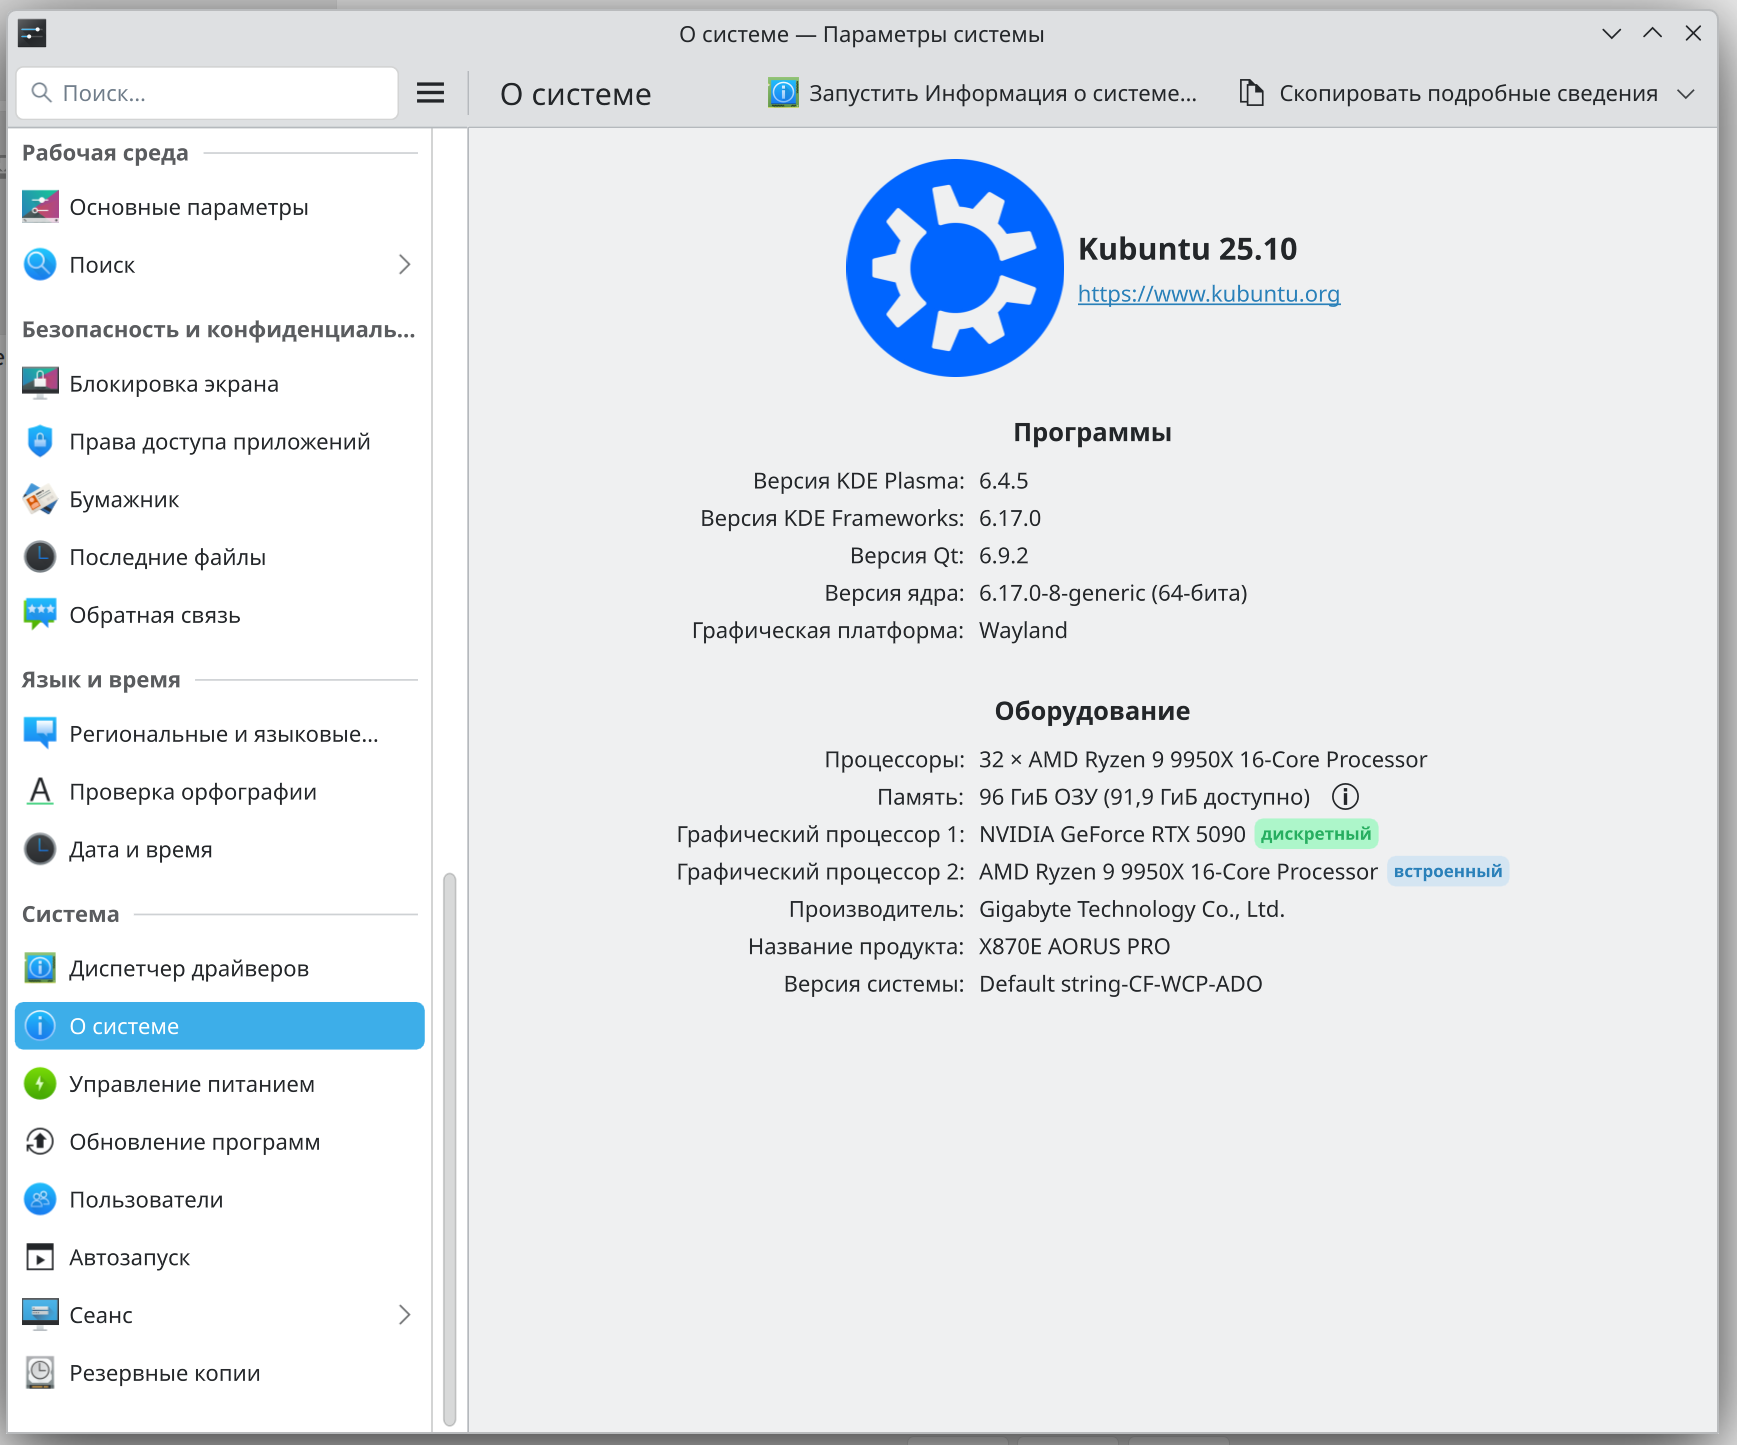Click the Power Management green icon
The image size is (1737, 1445).
[40, 1084]
